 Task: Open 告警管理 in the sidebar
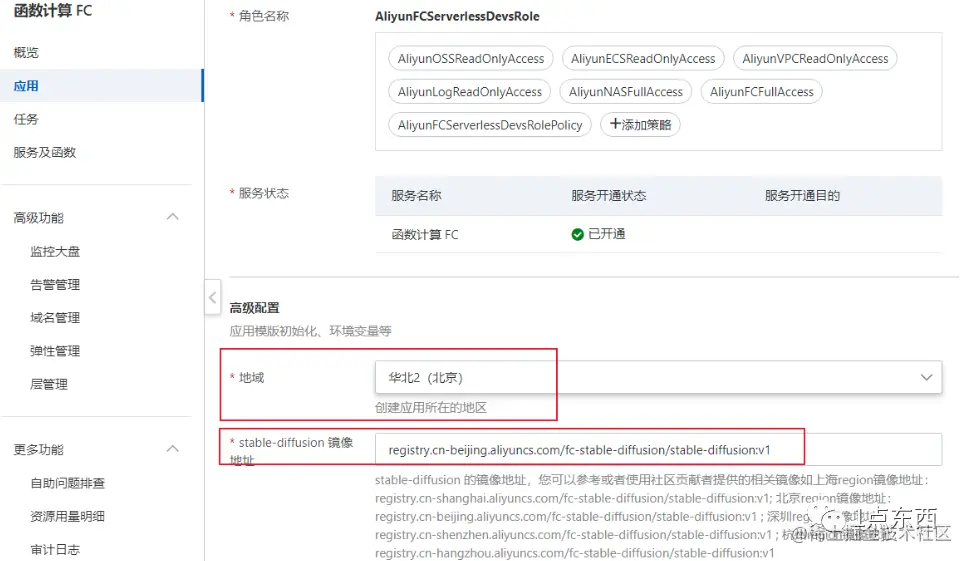(55, 285)
